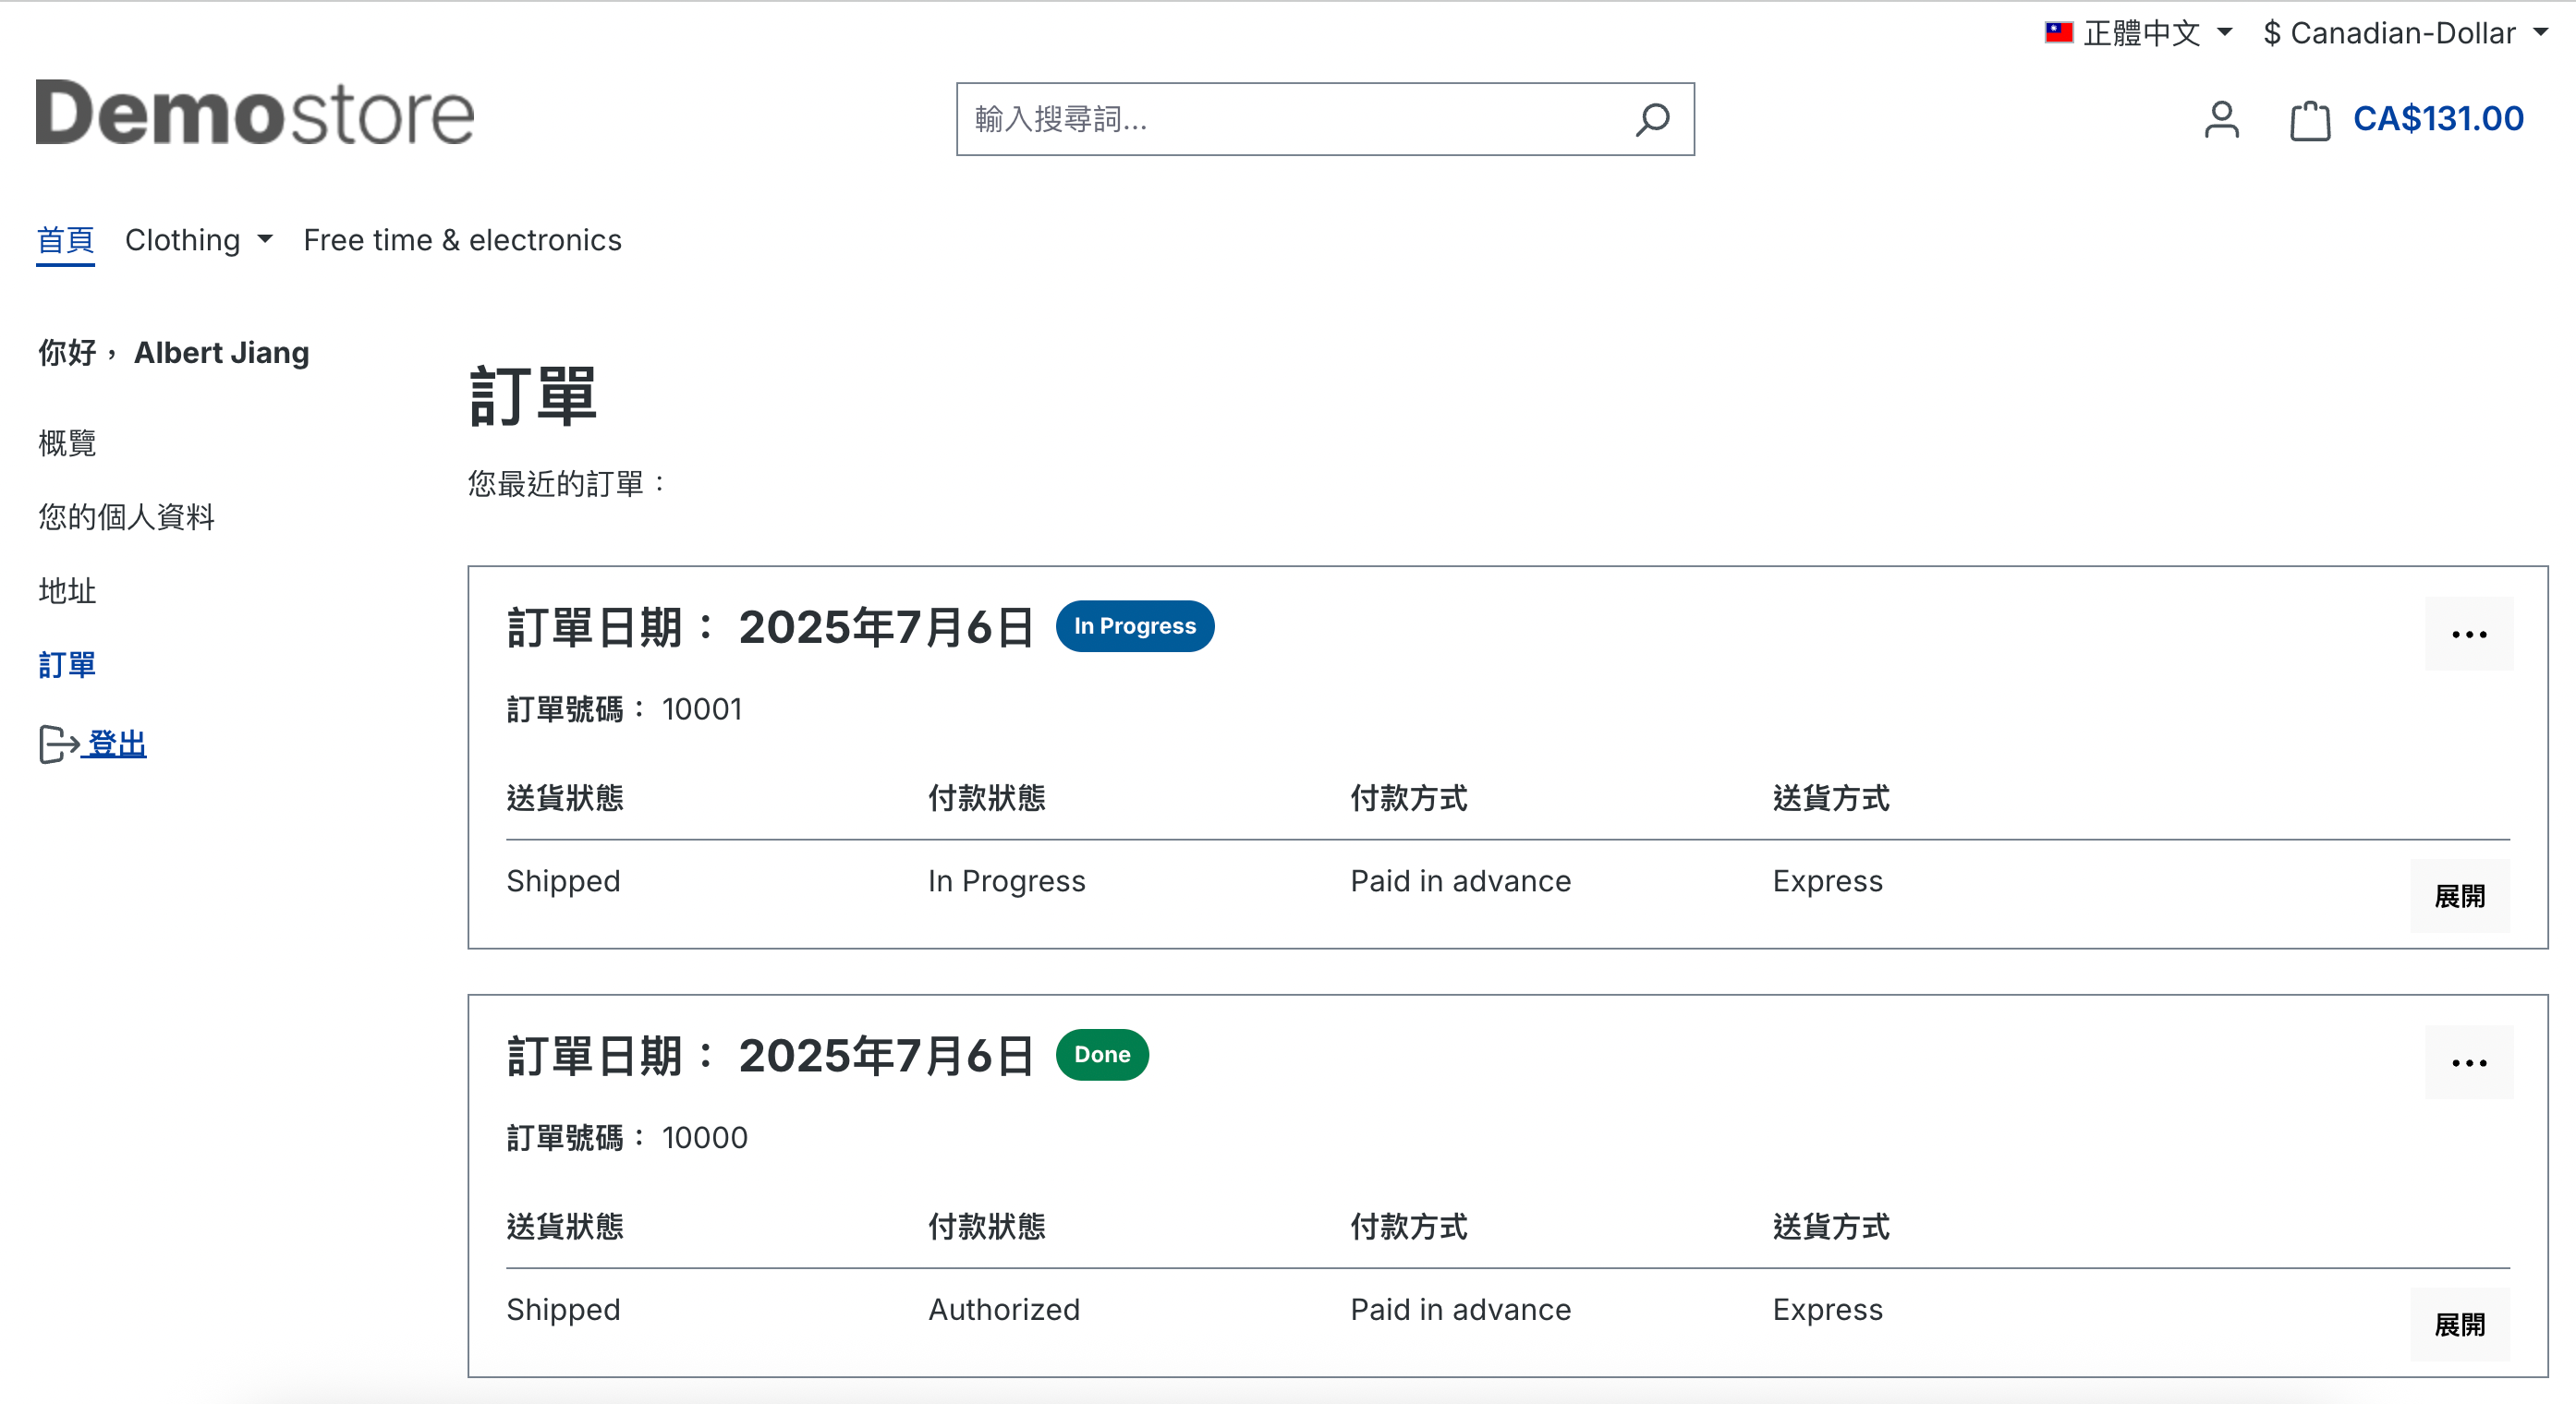
Task: Click Express shipping for order 10000
Action: [x=1828, y=1309]
